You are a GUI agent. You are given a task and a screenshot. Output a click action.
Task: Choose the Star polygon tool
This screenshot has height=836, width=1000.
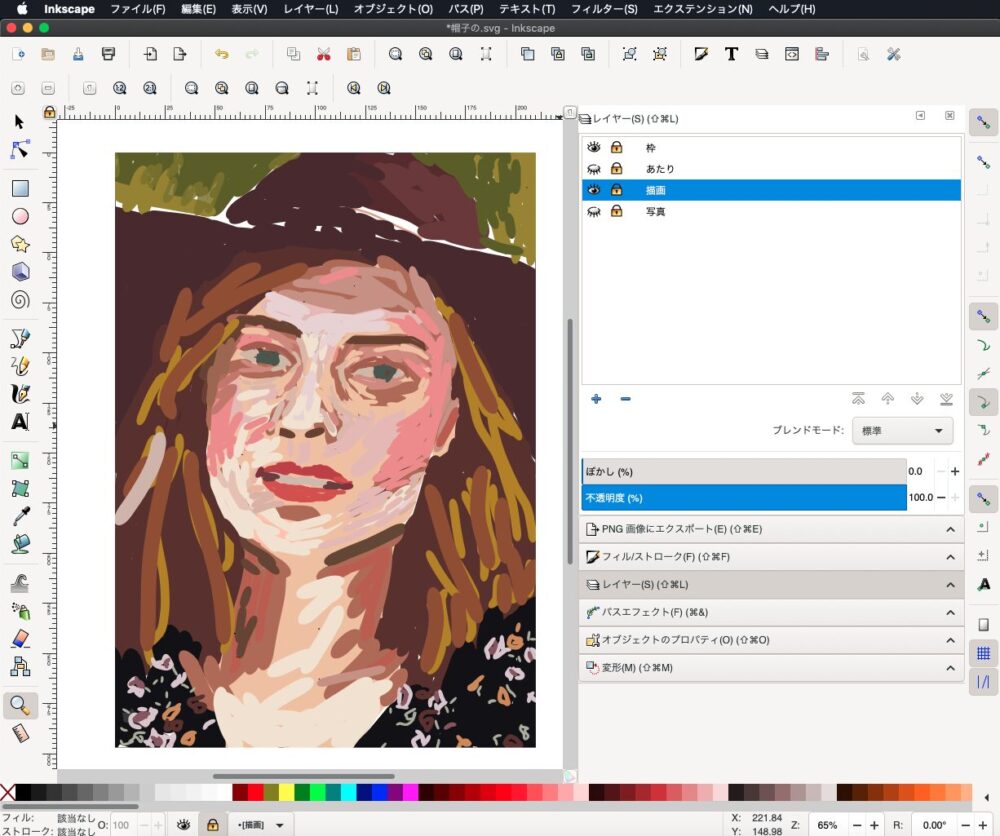point(19,244)
